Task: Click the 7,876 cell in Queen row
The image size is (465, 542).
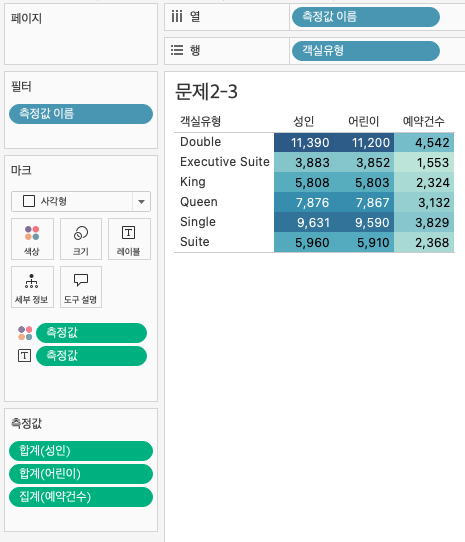Action: 304,203
